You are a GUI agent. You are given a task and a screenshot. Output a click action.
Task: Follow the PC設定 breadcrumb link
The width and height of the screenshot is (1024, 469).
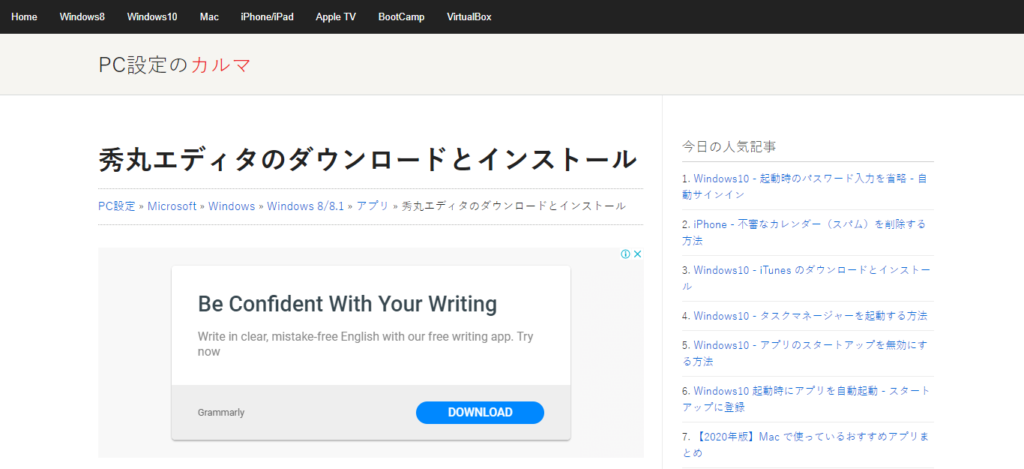[x=117, y=206]
